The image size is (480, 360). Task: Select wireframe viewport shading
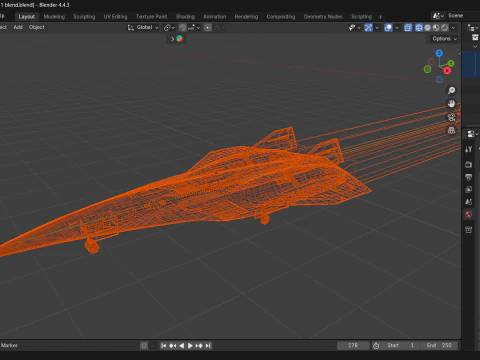(419, 28)
